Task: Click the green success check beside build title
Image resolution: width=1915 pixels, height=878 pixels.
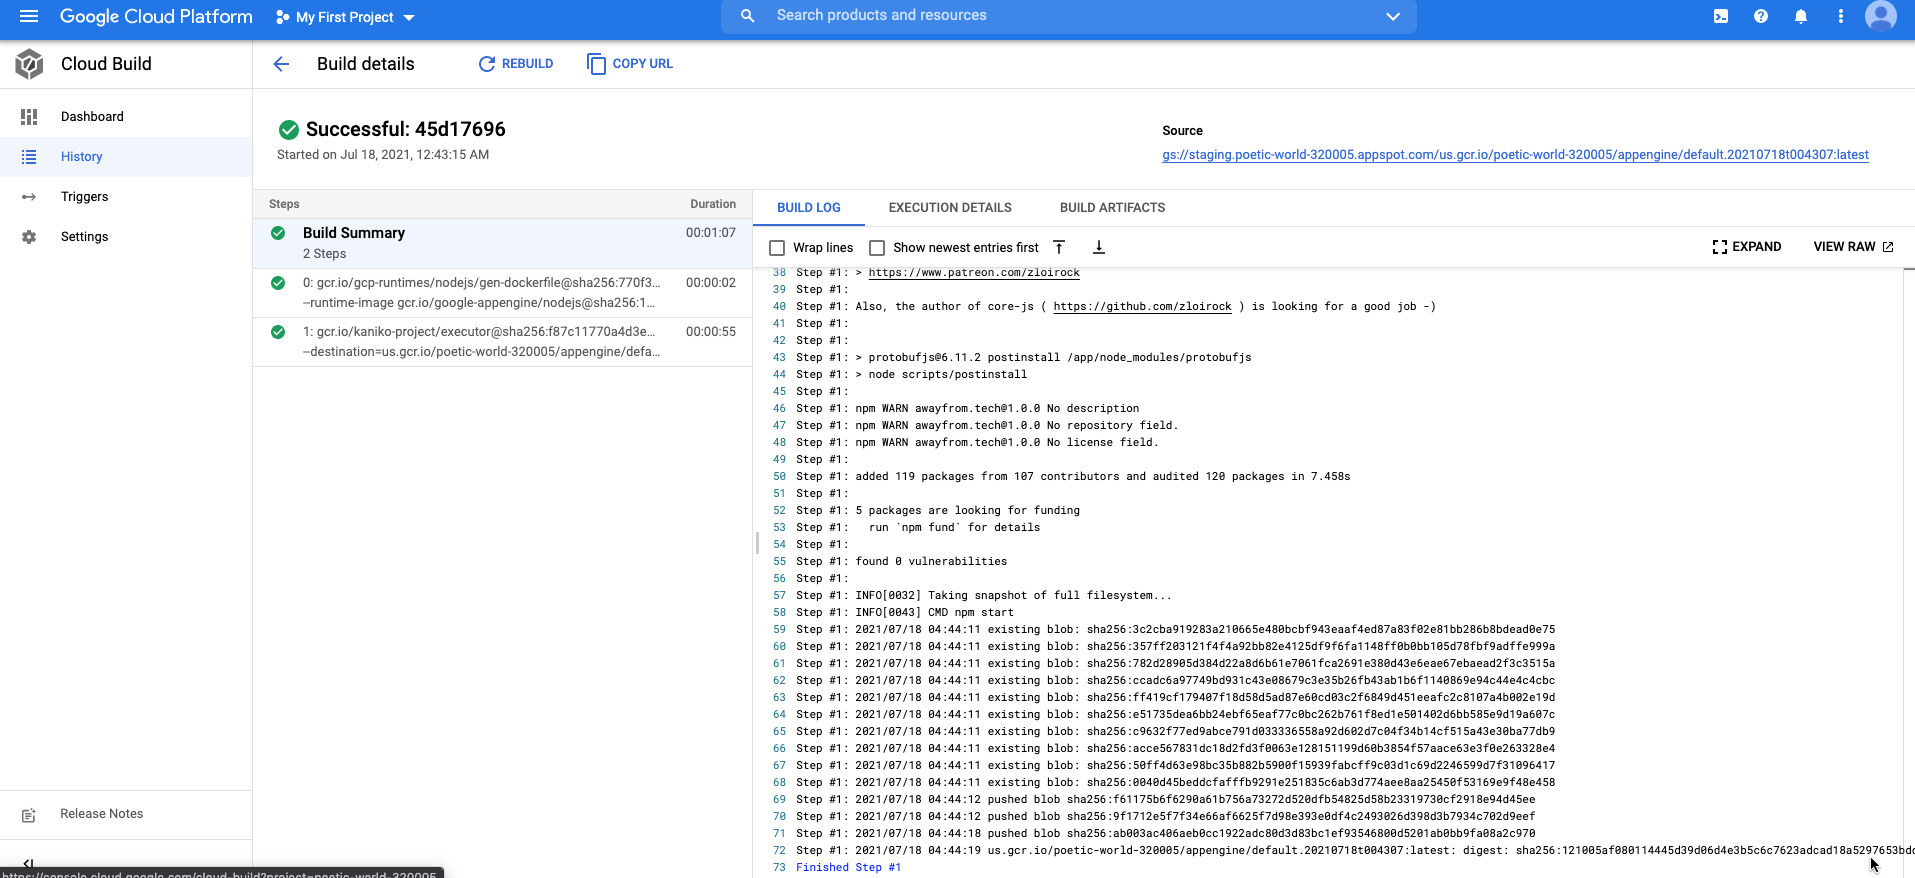Action: pos(289,130)
